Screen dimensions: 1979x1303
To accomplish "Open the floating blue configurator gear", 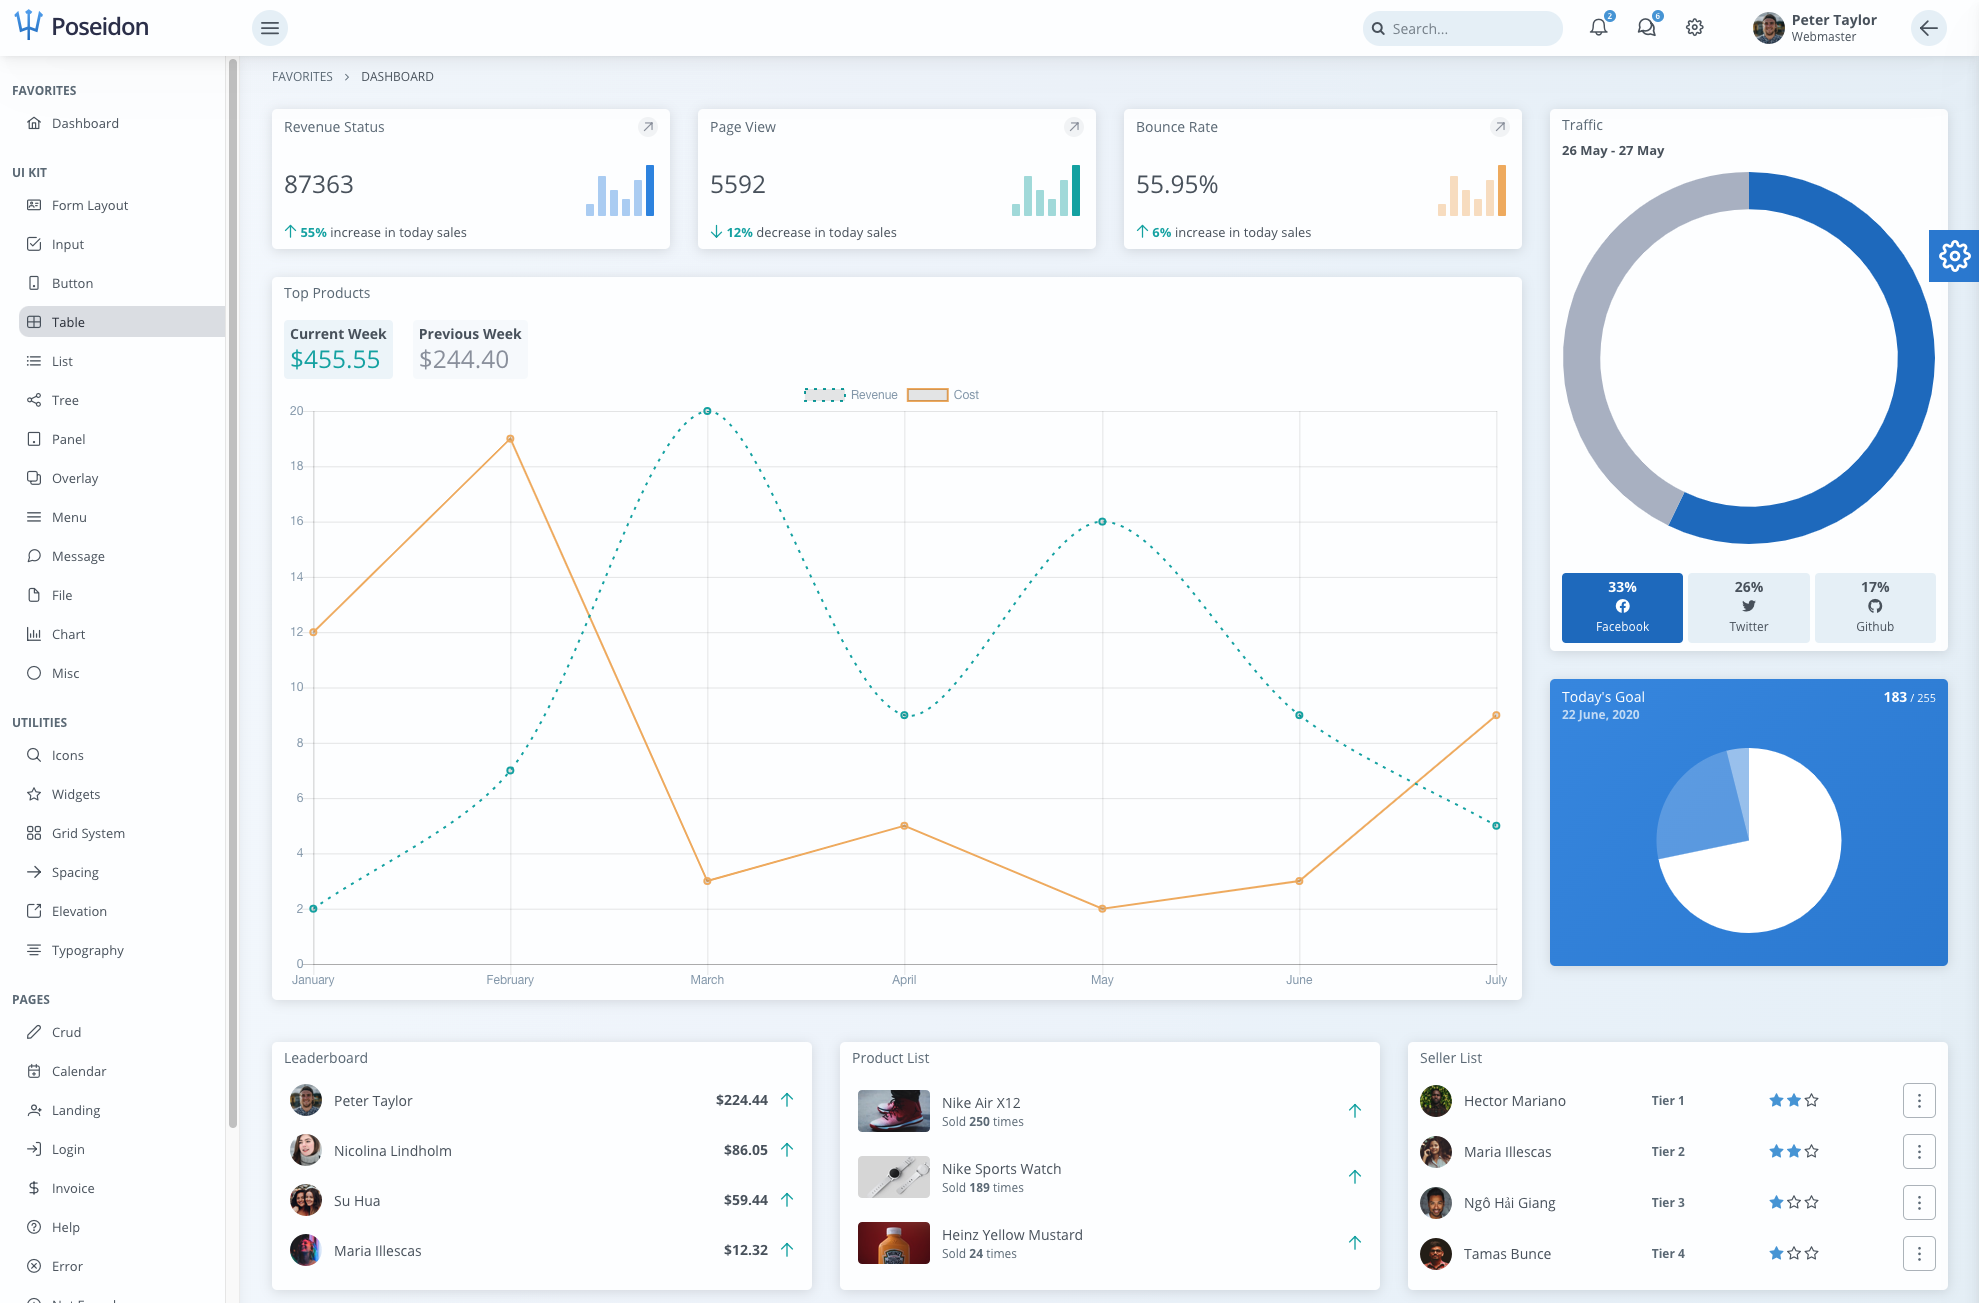I will [x=1954, y=256].
